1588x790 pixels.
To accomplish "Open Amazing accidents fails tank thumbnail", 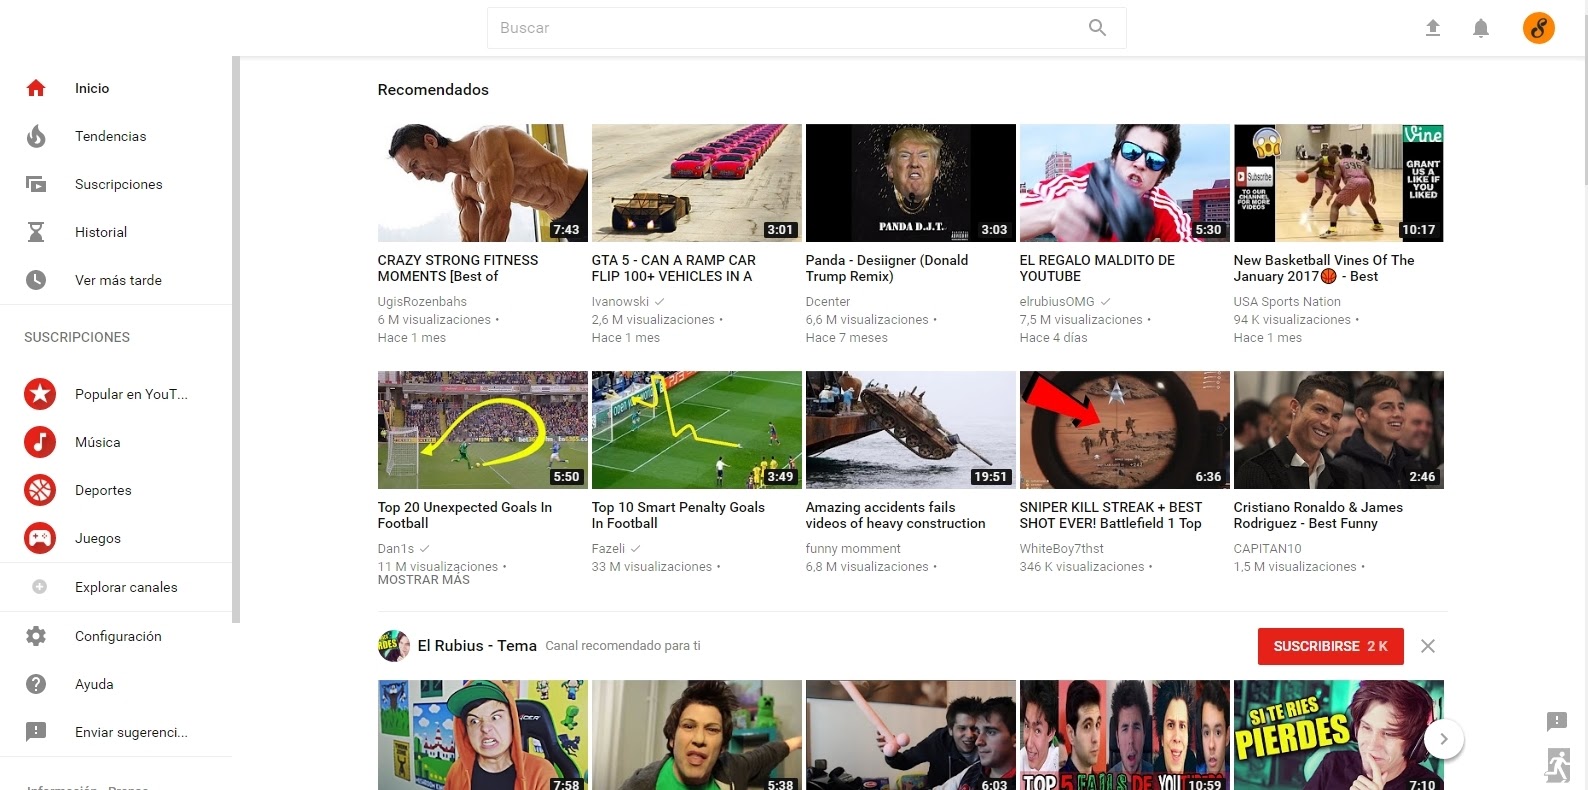I will (x=910, y=430).
